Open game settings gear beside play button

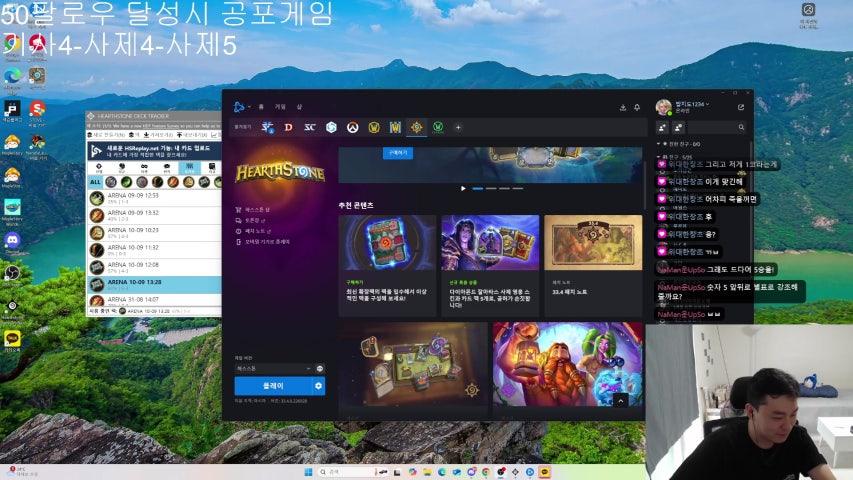pyautogui.click(x=318, y=386)
